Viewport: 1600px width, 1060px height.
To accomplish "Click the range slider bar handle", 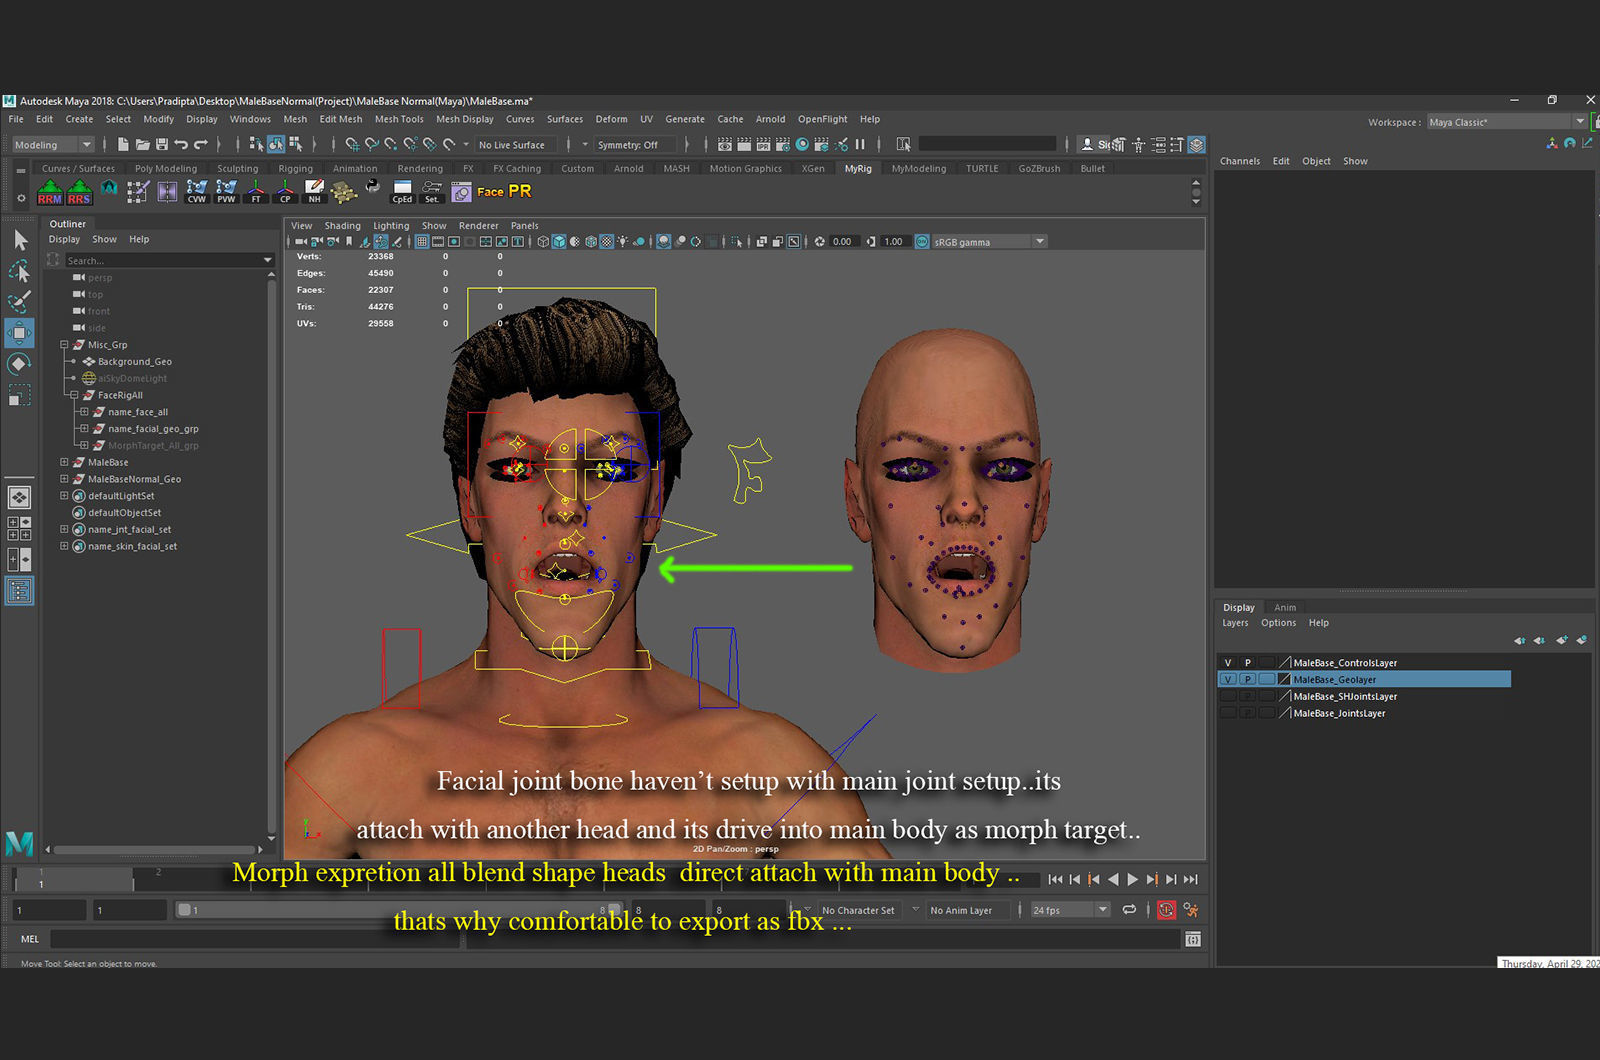I will pyautogui.click(x=184, y=910).
